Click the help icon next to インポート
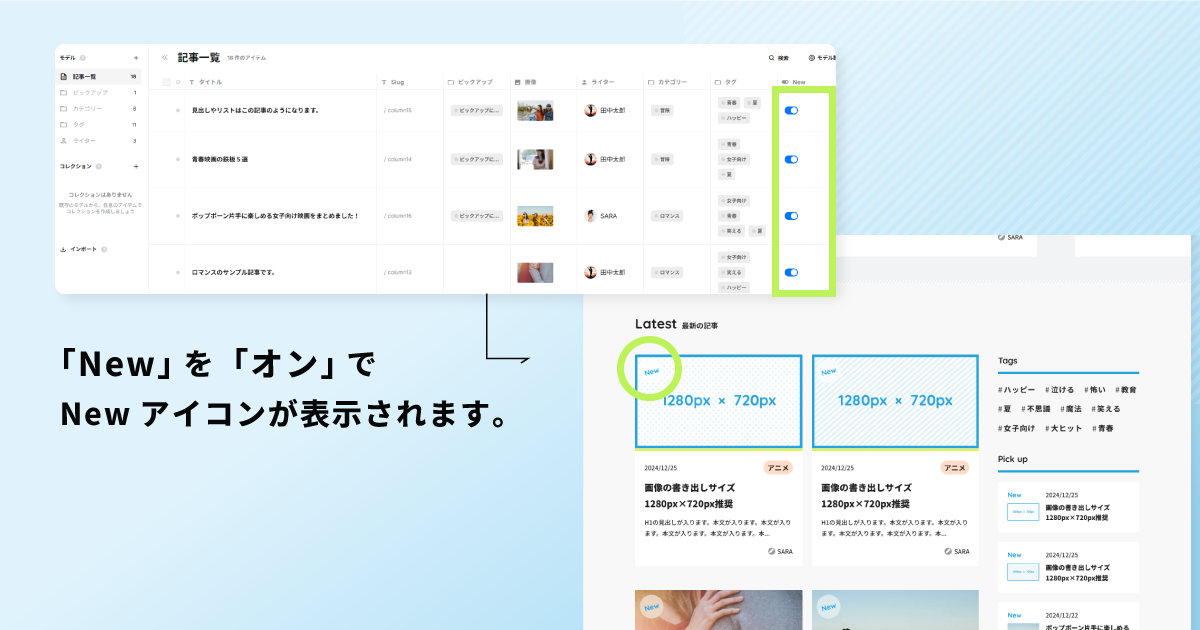This screenshot has width=1200, height=630. 104,249
